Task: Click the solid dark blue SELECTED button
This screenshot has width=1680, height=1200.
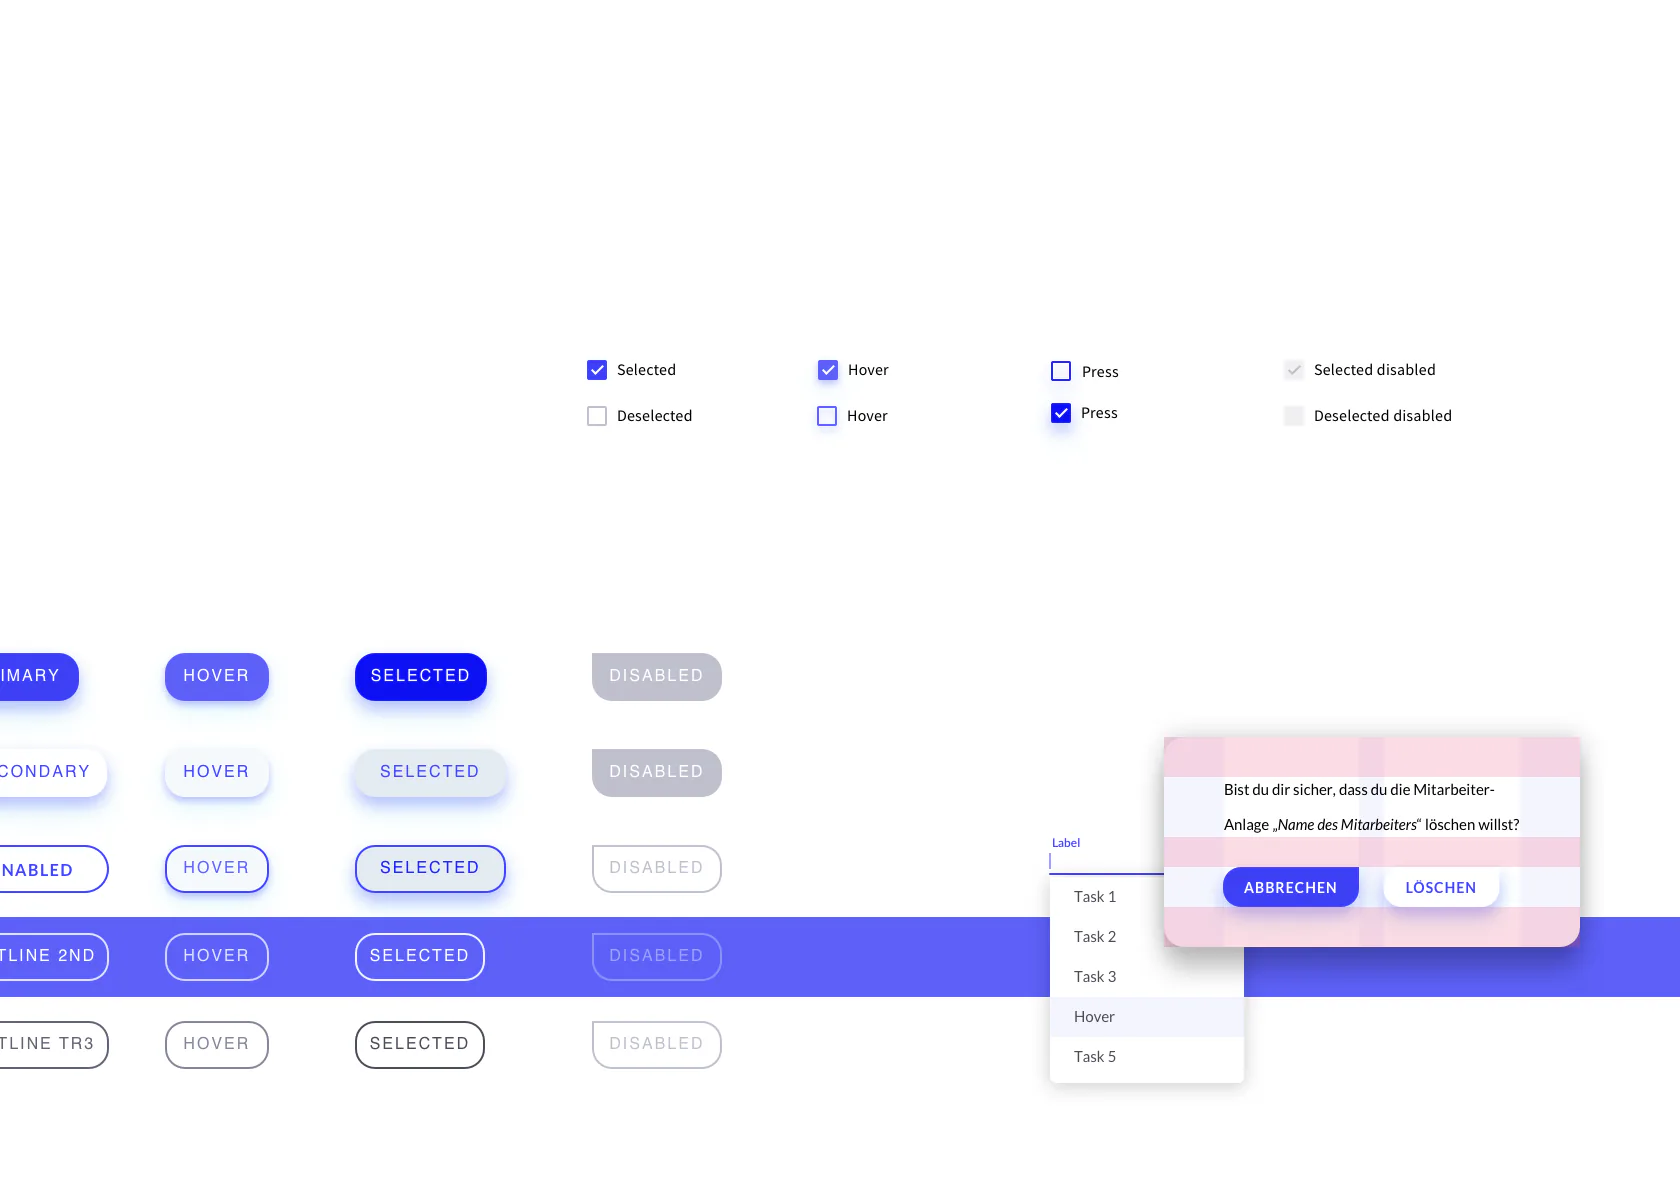Action: pyautogui.click(x=421, y=677)
